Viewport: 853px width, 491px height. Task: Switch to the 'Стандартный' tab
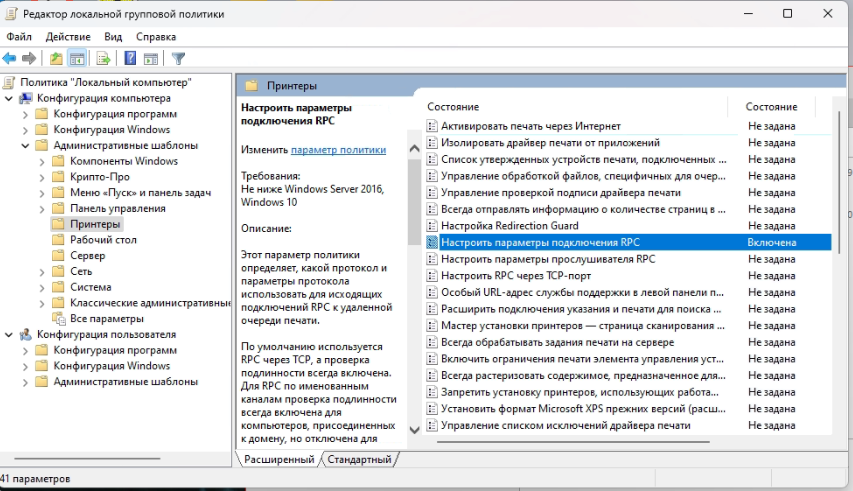click(x=360, y=459)
